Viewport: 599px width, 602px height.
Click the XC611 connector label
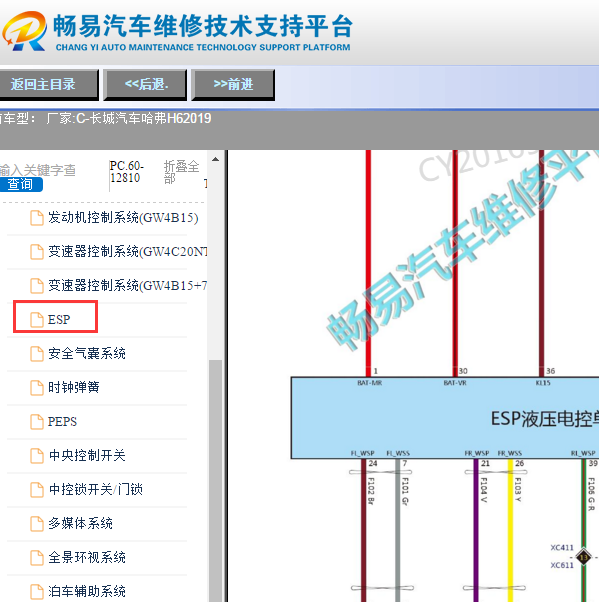[x=562, y=565]
